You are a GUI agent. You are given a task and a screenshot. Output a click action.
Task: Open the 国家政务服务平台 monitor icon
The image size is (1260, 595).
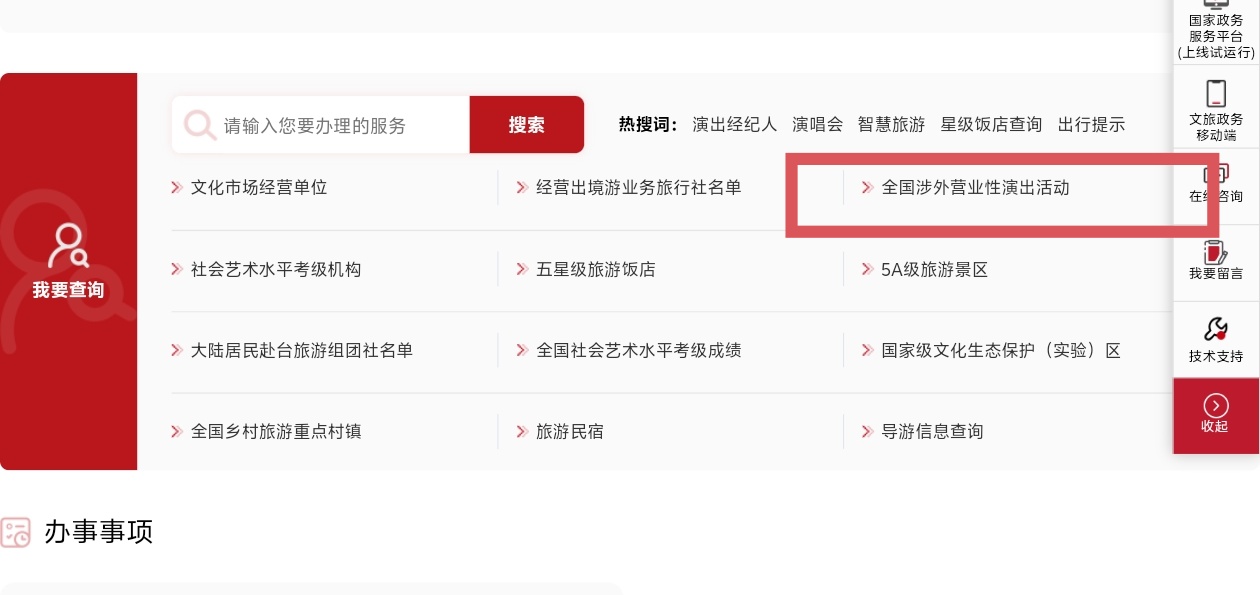coord(1215,4)
